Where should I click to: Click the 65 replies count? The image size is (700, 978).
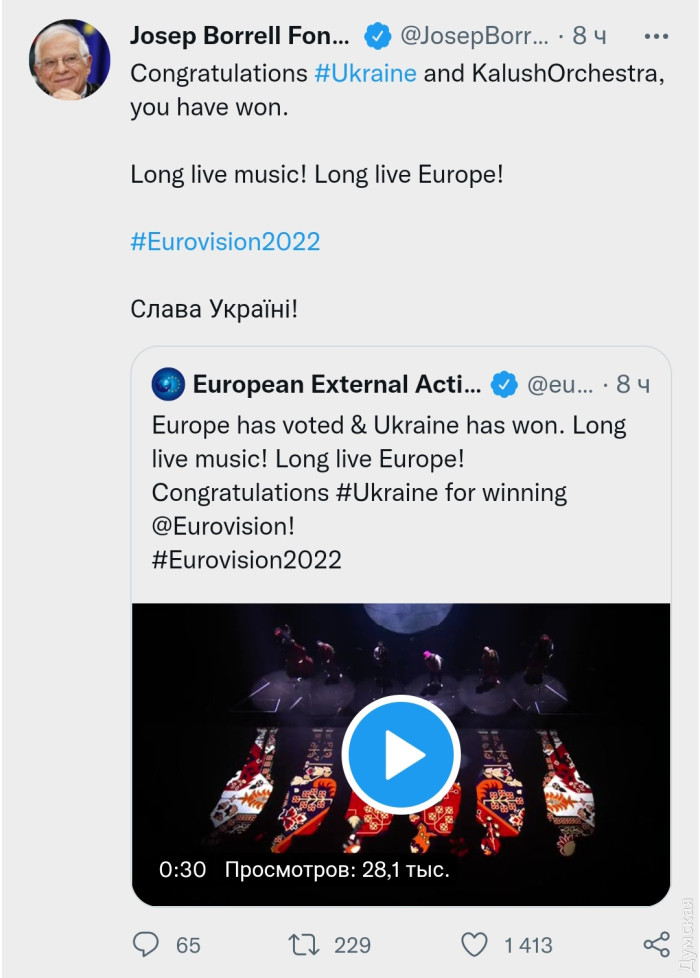click(188, 944)
